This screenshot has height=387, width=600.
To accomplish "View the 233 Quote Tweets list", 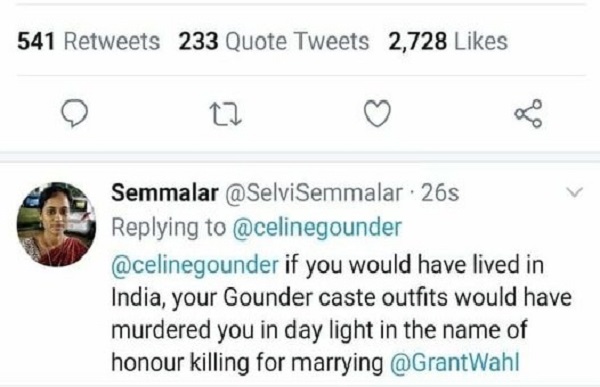I will point(274,41).
